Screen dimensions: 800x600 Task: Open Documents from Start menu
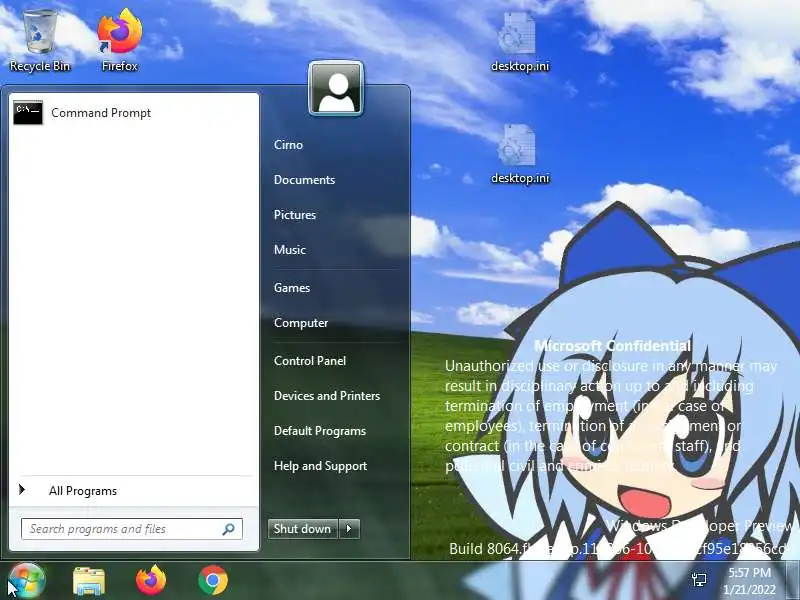coord(304,180)
